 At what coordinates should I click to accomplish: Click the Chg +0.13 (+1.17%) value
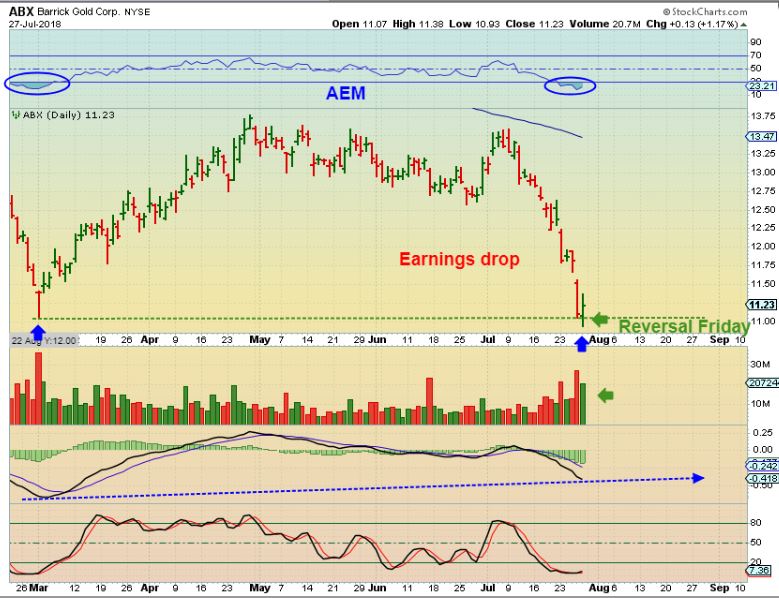[692, 24]
